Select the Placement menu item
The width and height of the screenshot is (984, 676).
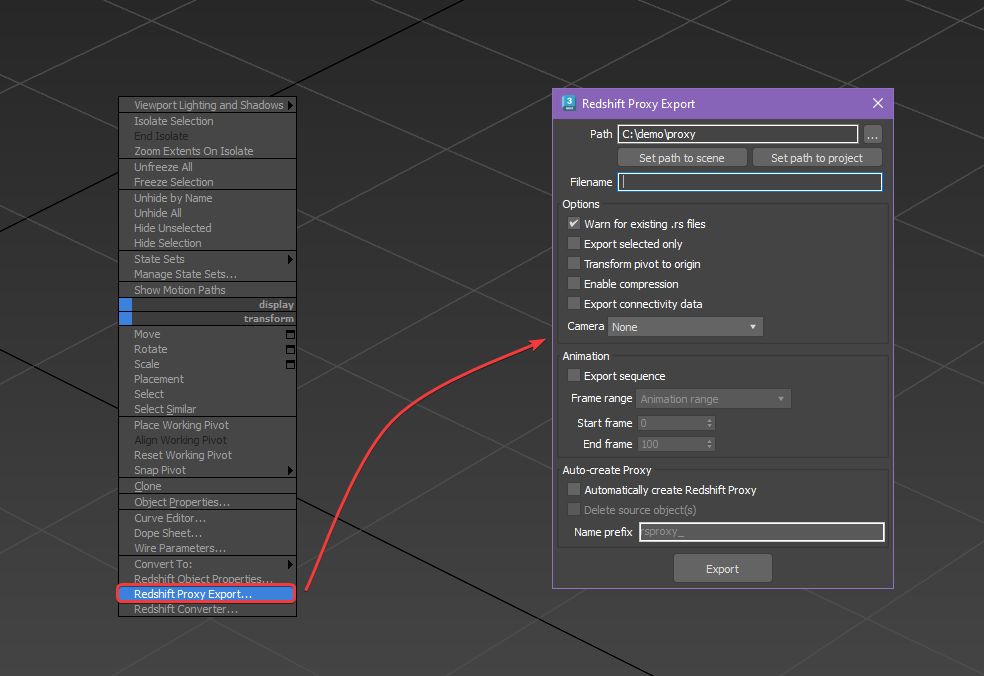pyautogui.click(x=207, y=380)
